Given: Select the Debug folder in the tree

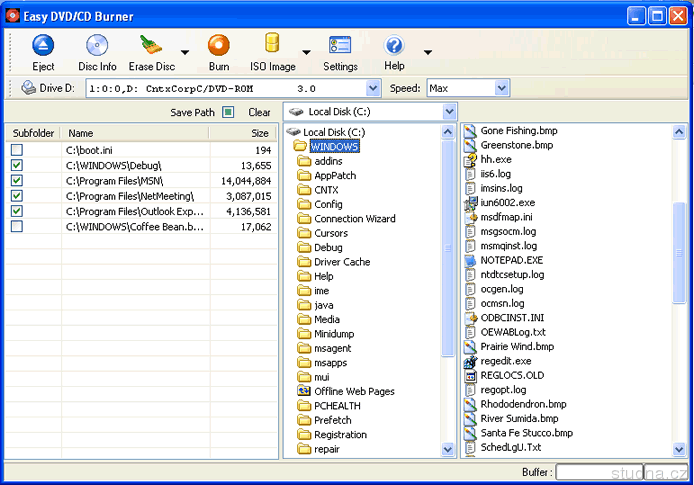Looking at the screenshot, I should [x=328, y=247].
